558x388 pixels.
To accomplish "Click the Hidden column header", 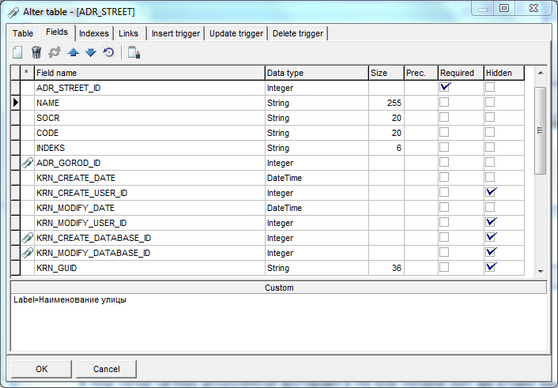I will 504,73.
